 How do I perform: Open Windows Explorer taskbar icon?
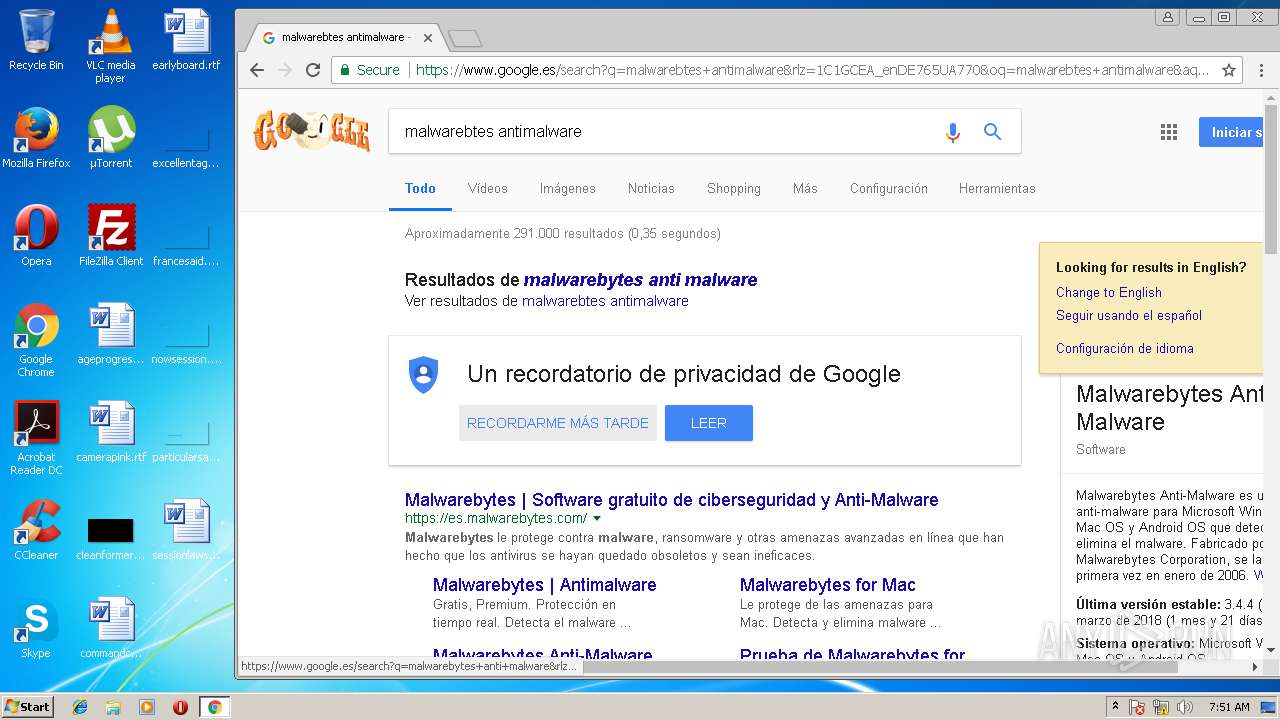pyautogui.click(x=113, y=707)
